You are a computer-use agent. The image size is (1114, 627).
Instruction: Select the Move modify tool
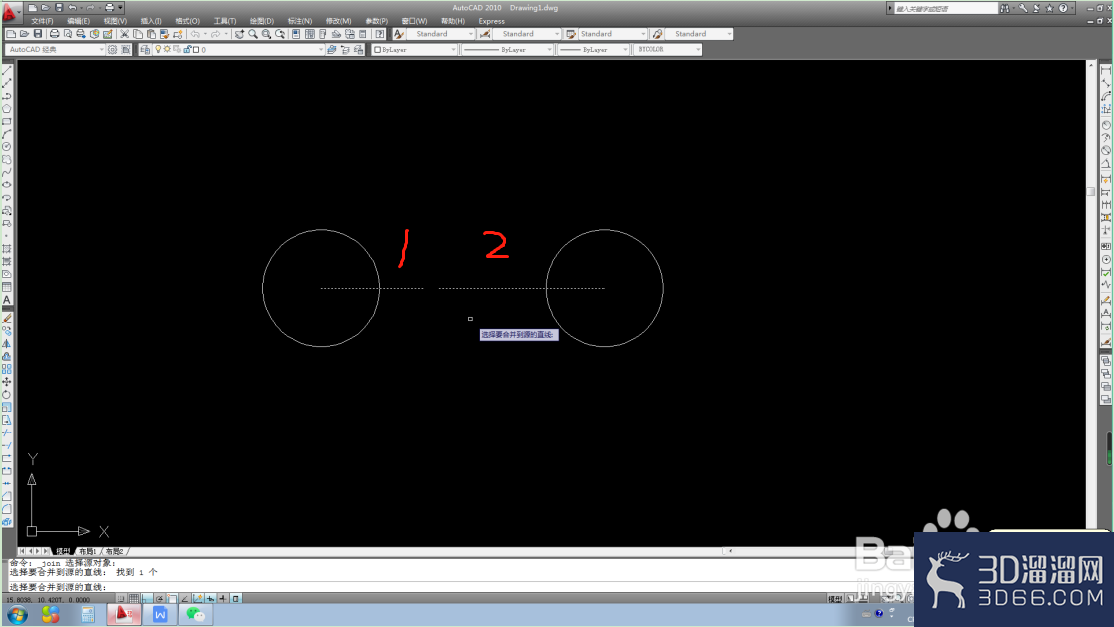7,382
